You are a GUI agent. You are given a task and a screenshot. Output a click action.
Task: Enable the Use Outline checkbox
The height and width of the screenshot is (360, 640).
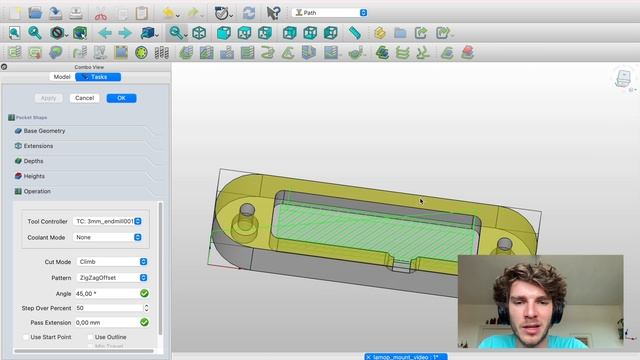click(90, 337)
